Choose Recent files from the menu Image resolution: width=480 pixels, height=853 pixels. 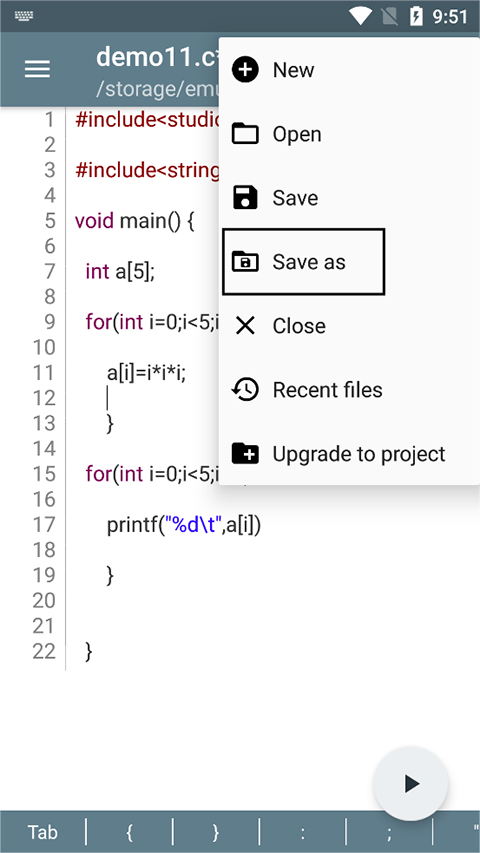pyautogui.click(x=349, y=390)
